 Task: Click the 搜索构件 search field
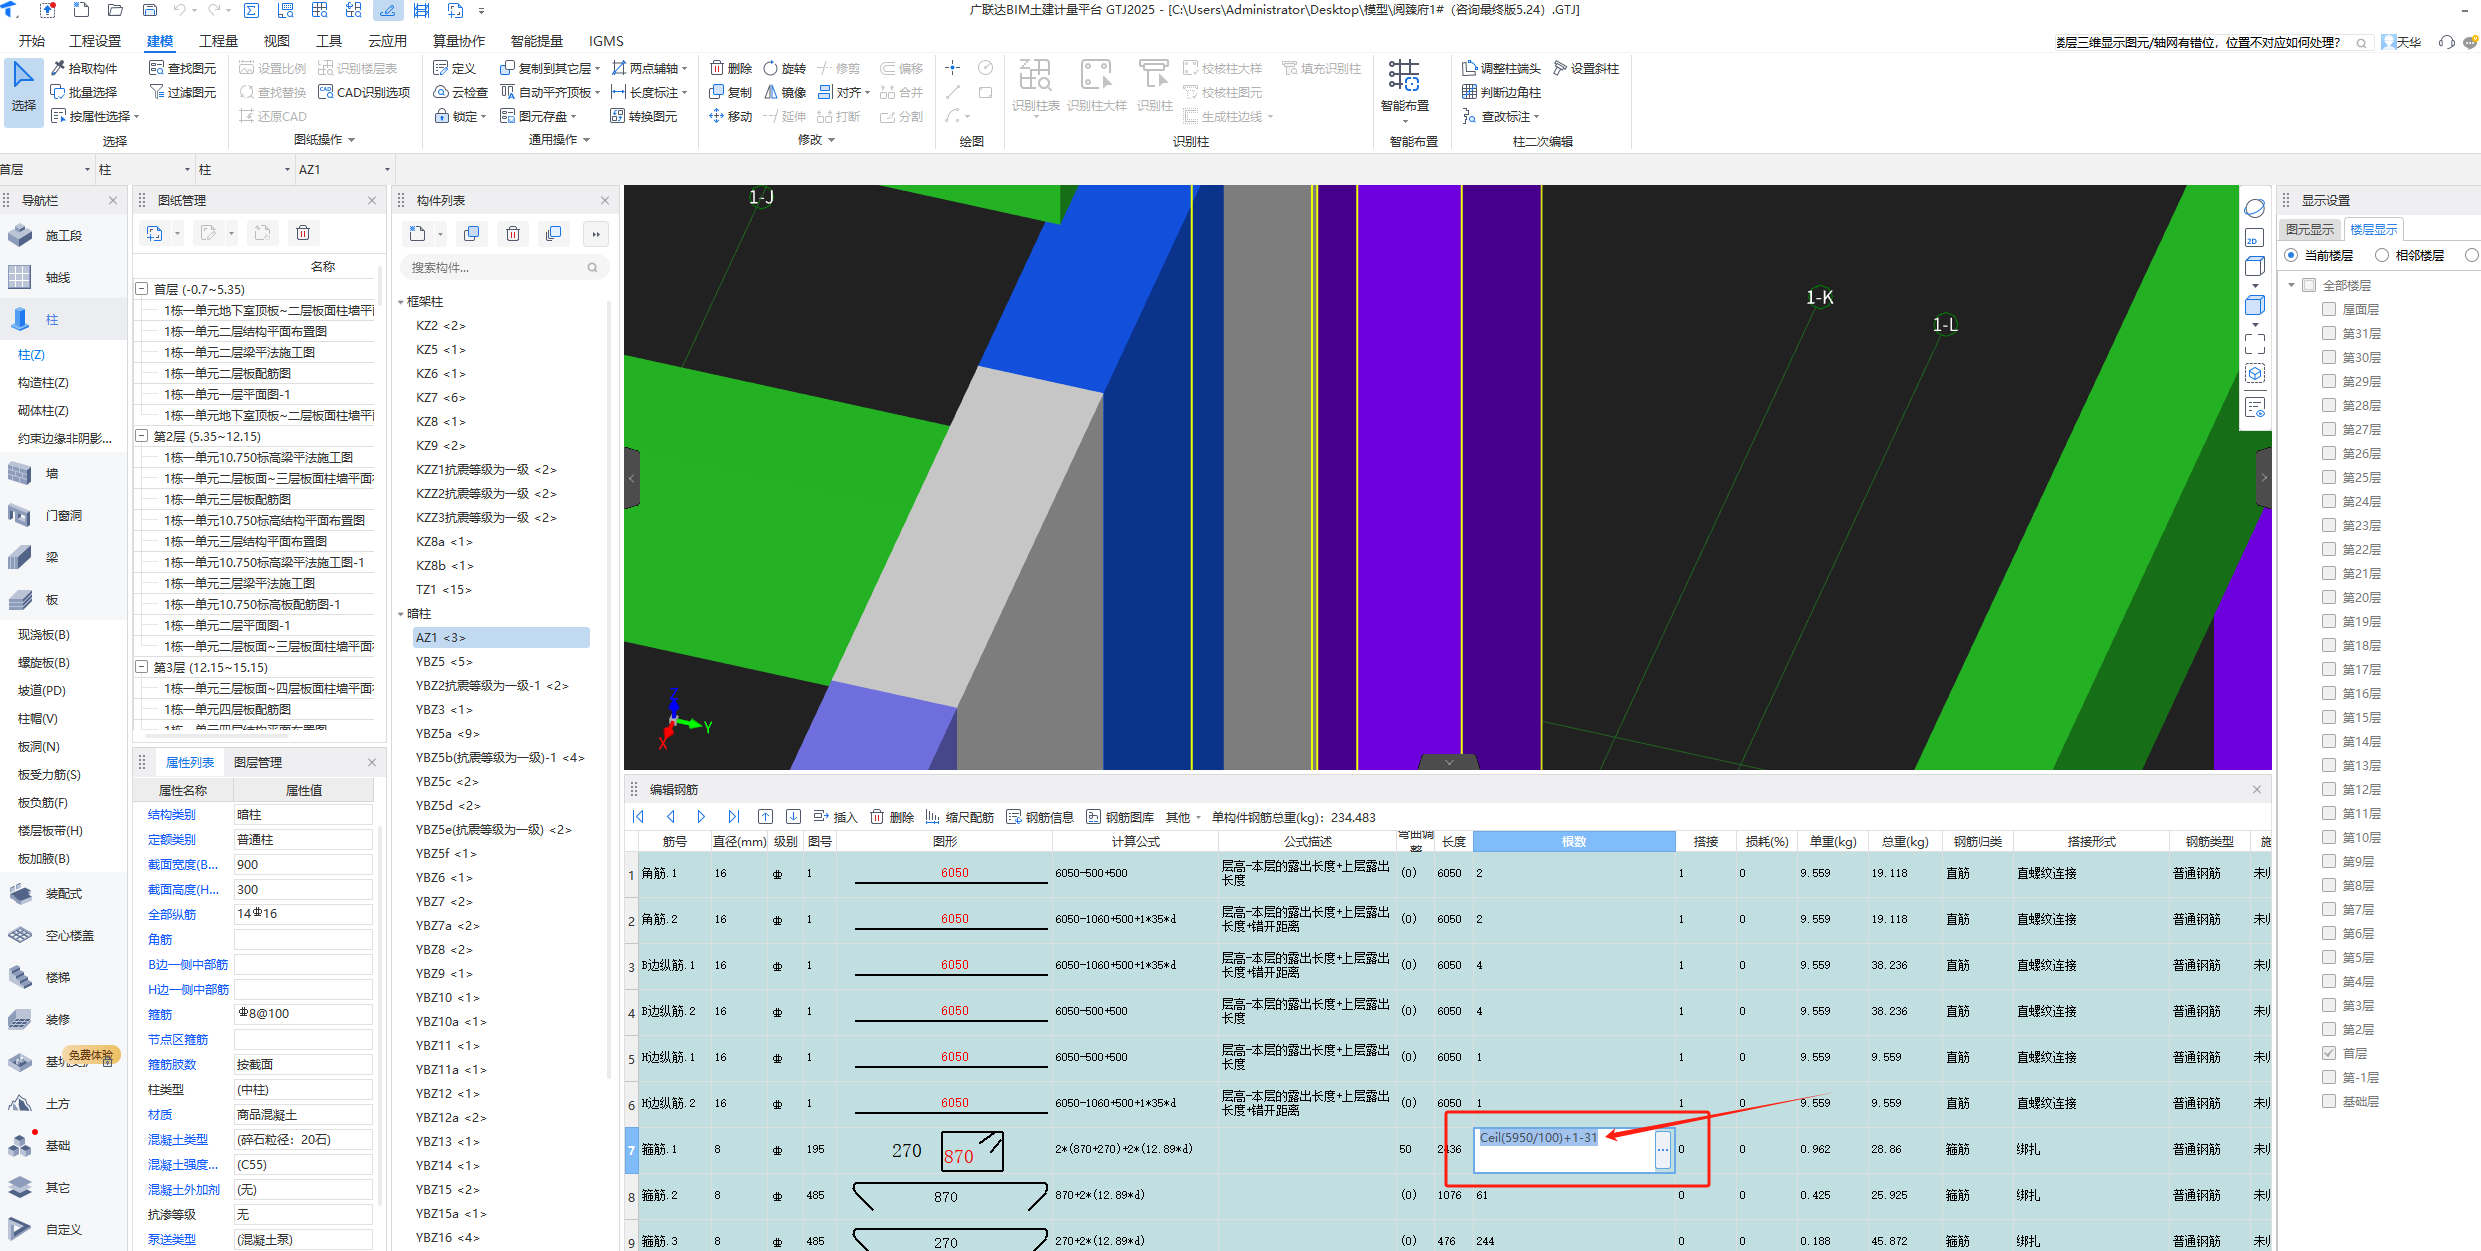[x=504, y=267]
